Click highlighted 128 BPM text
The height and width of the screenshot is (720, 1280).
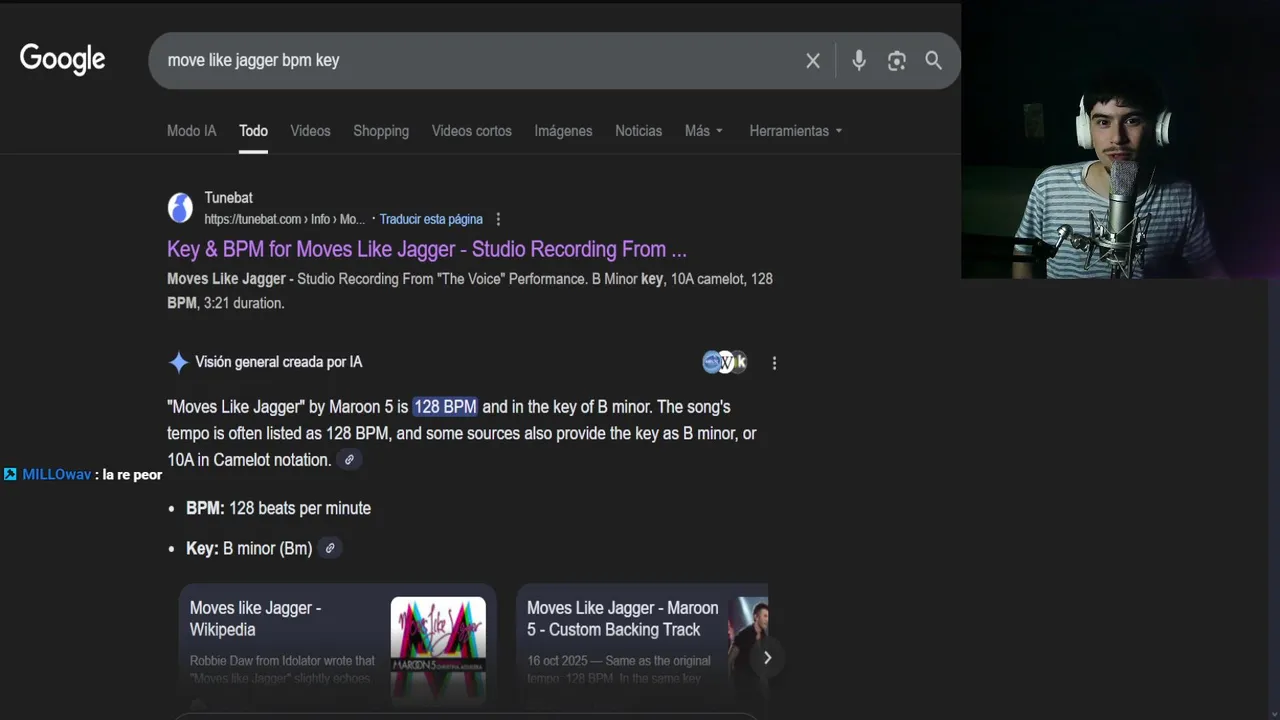445,407
